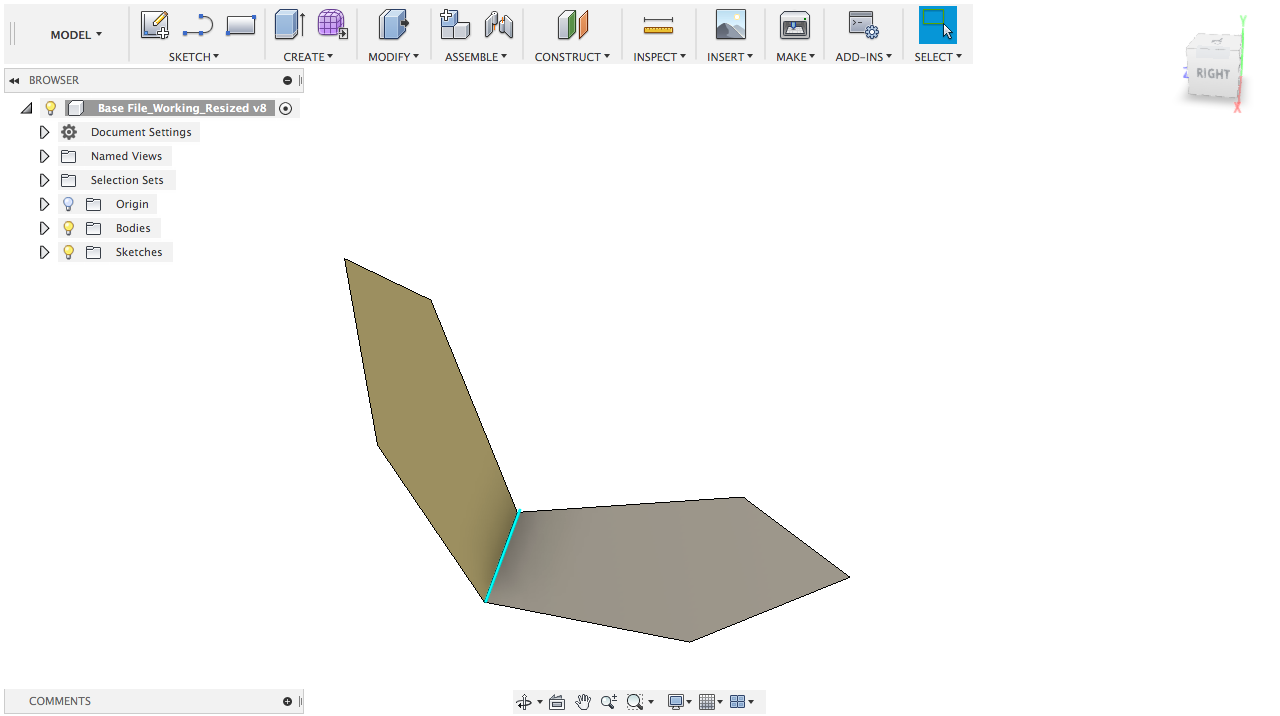Click the Selection Sets tree label
1280x716 pixels.
127,180
